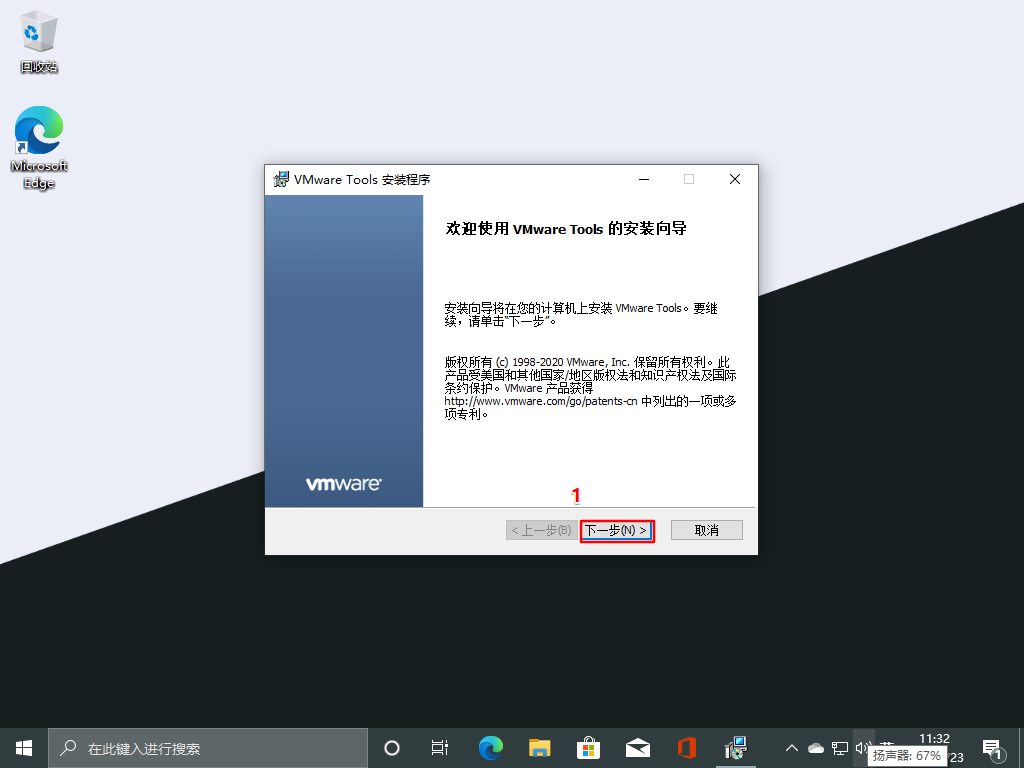Launch Microsoft Edge from the taskbar
Screen dimensions: 1024x768
coord(490,748)
